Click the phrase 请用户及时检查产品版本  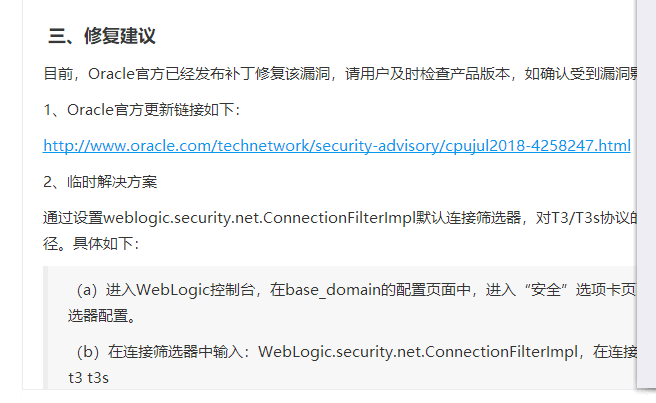click(427, 74)
